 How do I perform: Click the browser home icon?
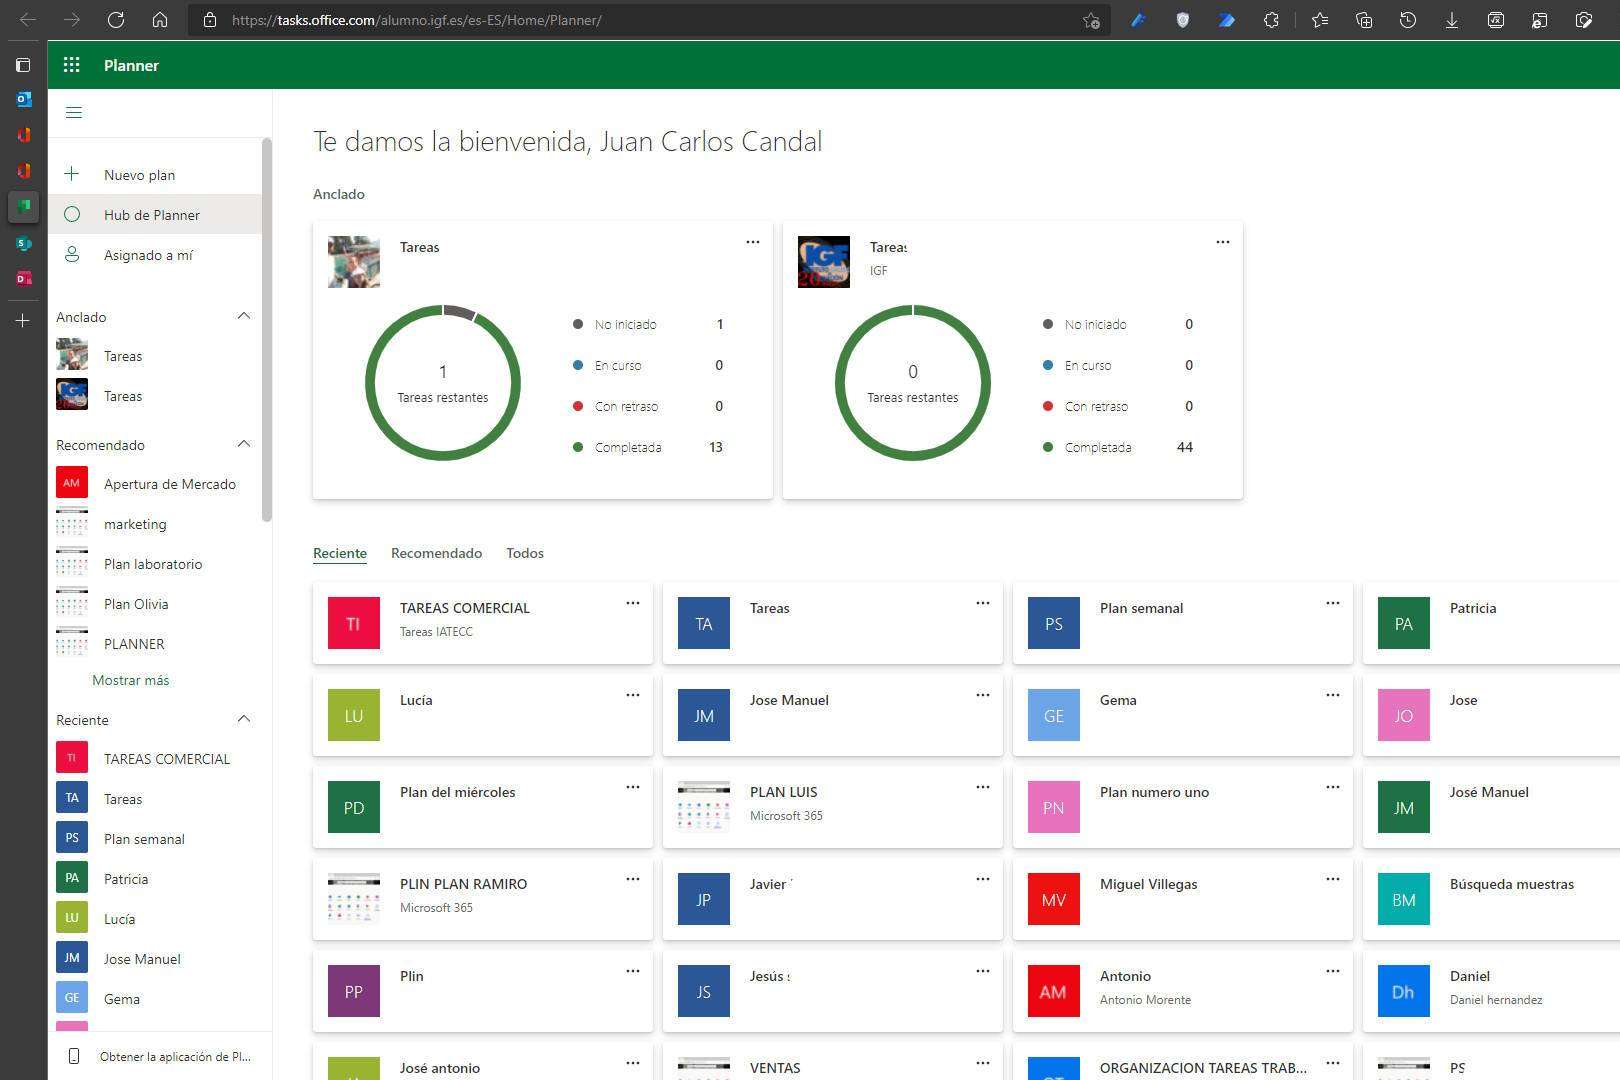[x=160, y=20]
